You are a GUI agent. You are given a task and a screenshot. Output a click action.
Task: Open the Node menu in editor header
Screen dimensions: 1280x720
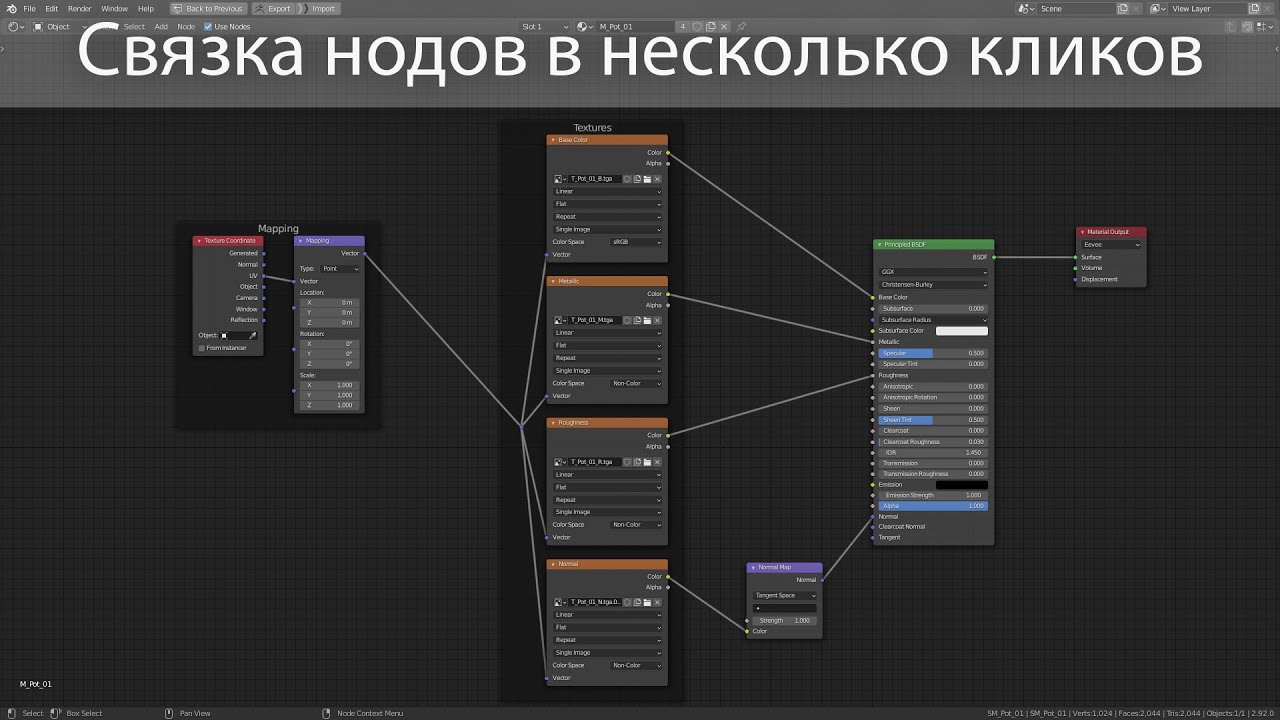click(186, 26)
